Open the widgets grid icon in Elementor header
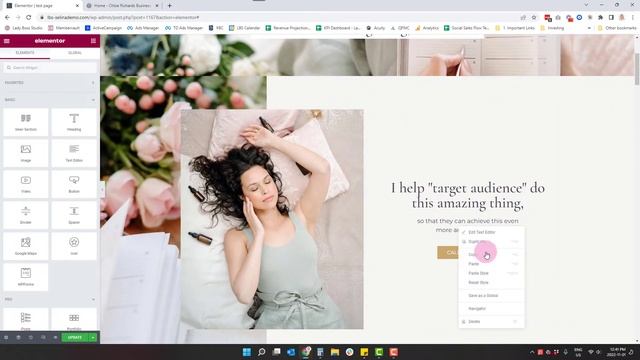 tap(93, 41)
